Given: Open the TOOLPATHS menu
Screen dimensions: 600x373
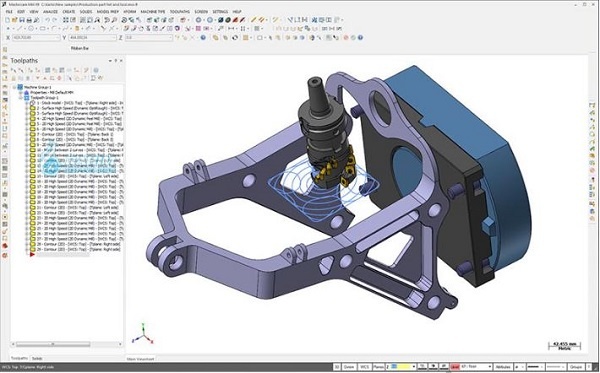Looking at the screenshot, I should [x=179, y=11].
